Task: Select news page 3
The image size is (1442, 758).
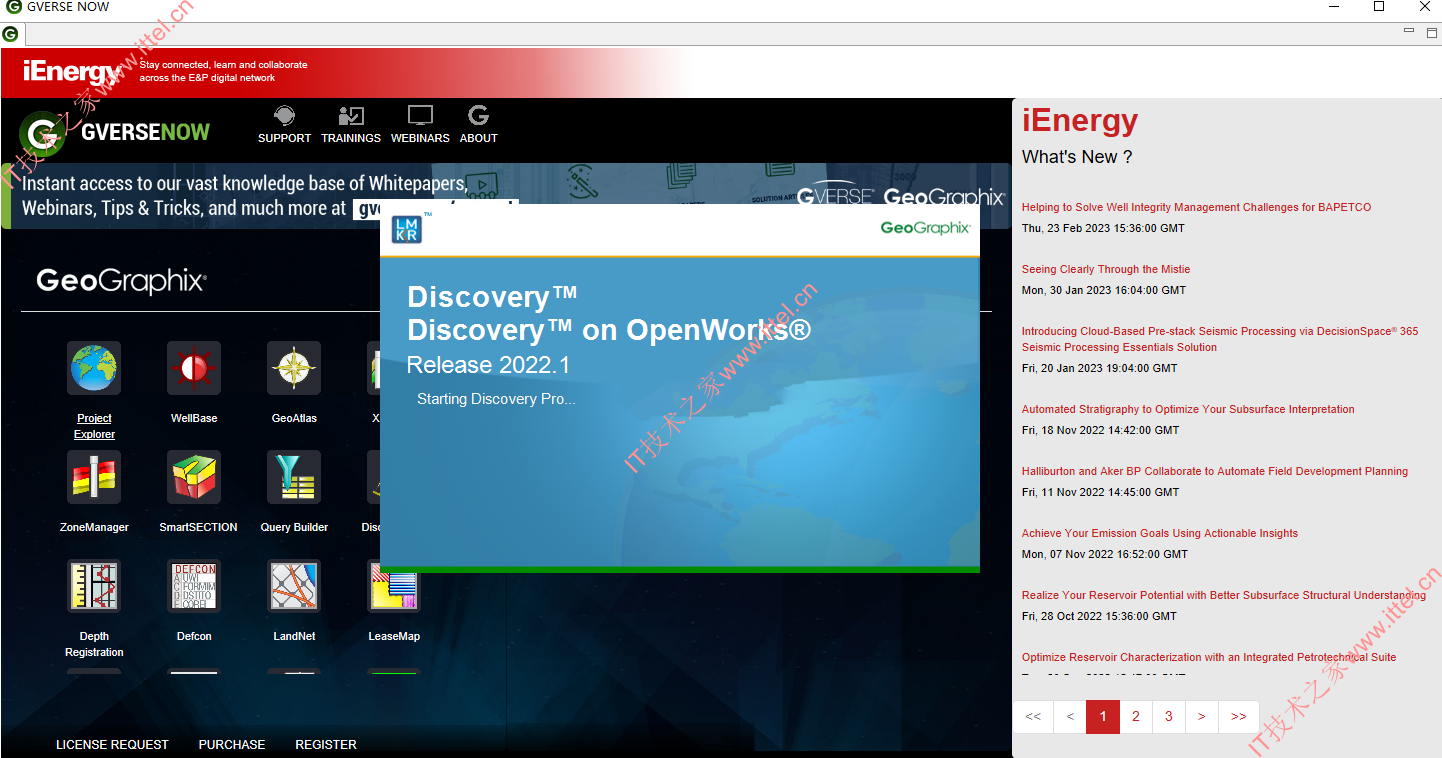Action: tap(1169, 717)
